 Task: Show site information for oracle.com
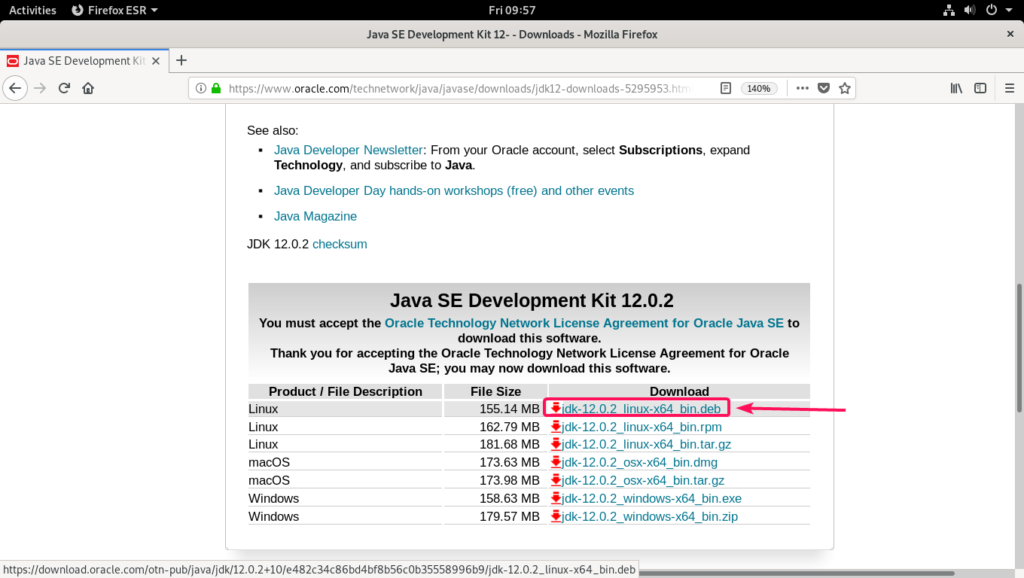coord(200,88)
